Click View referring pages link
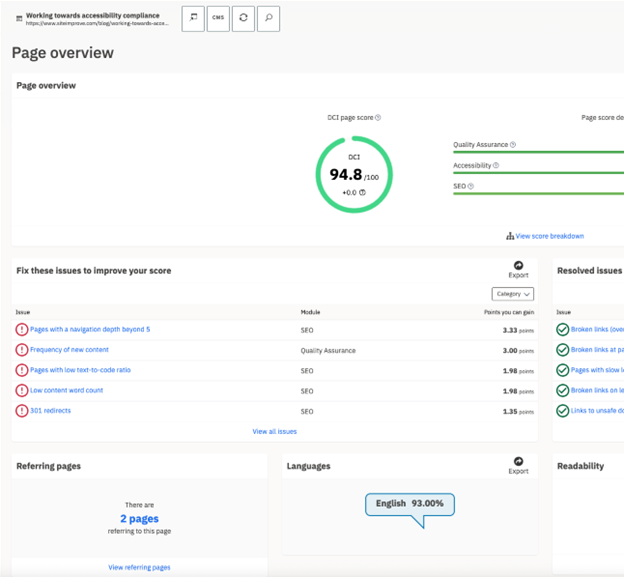This screenshot has width=624, height=577. tap(139, 567)
